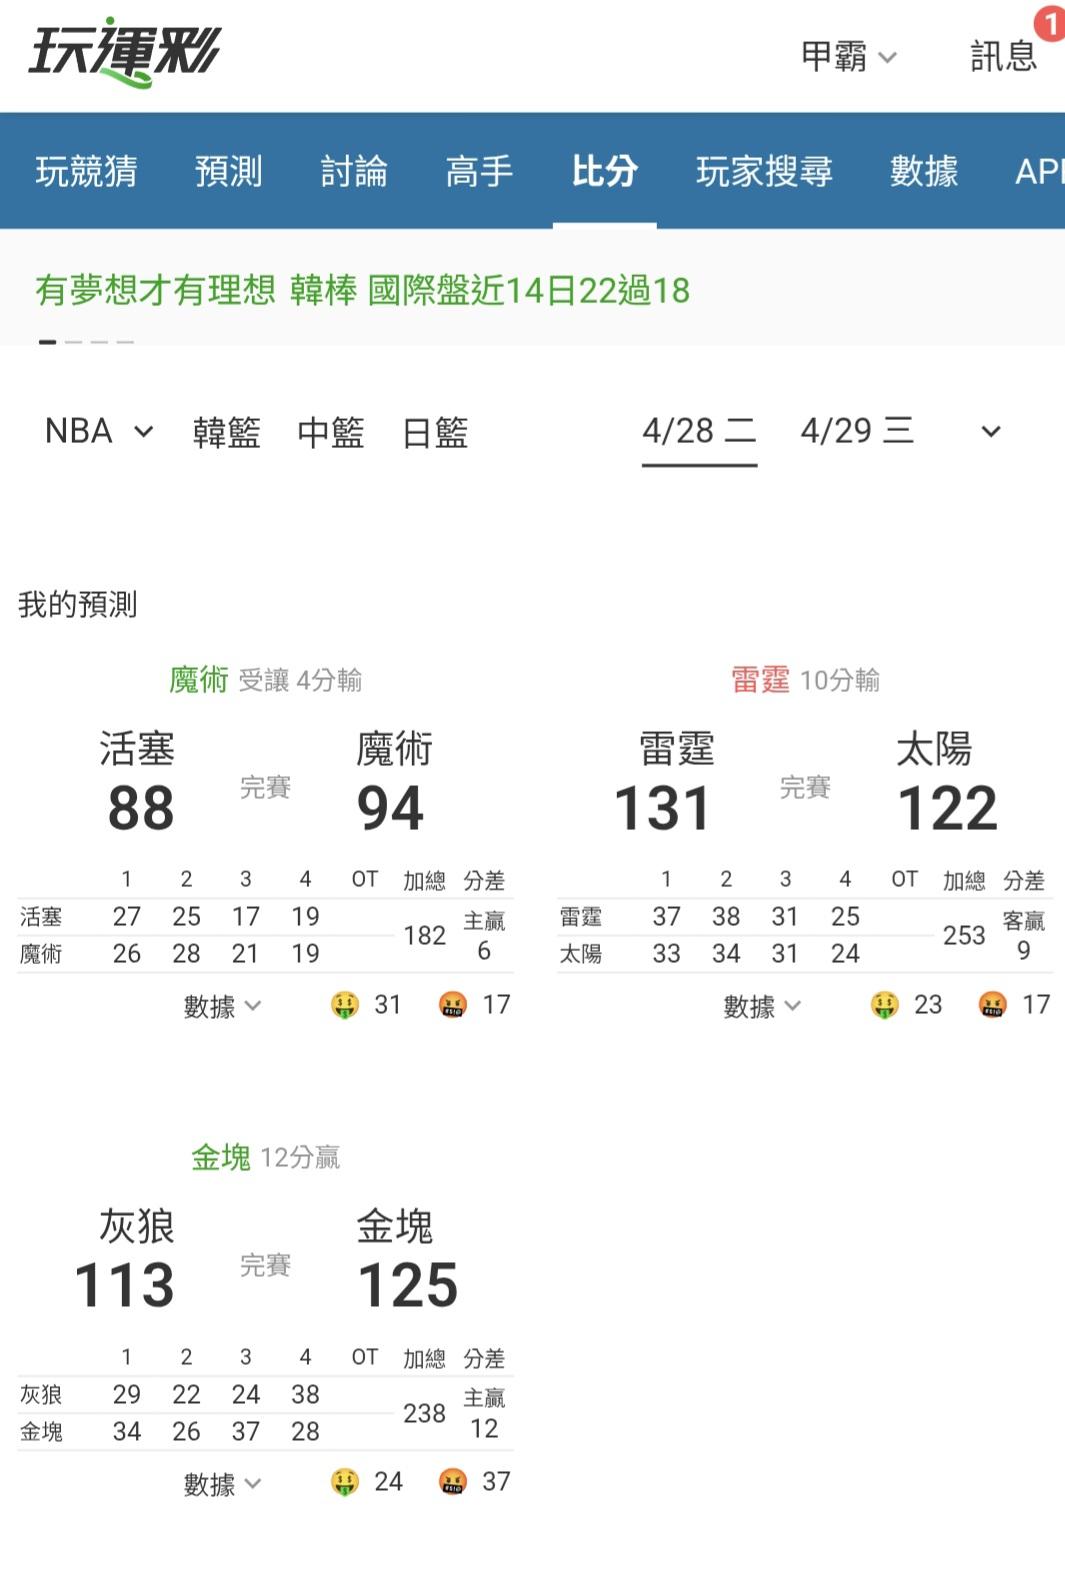Open the 玩運彩 logo home link
Image resolution: width=1065 pixels, height=1596 pixels.
pyautogui.click(x=124, y=52)
